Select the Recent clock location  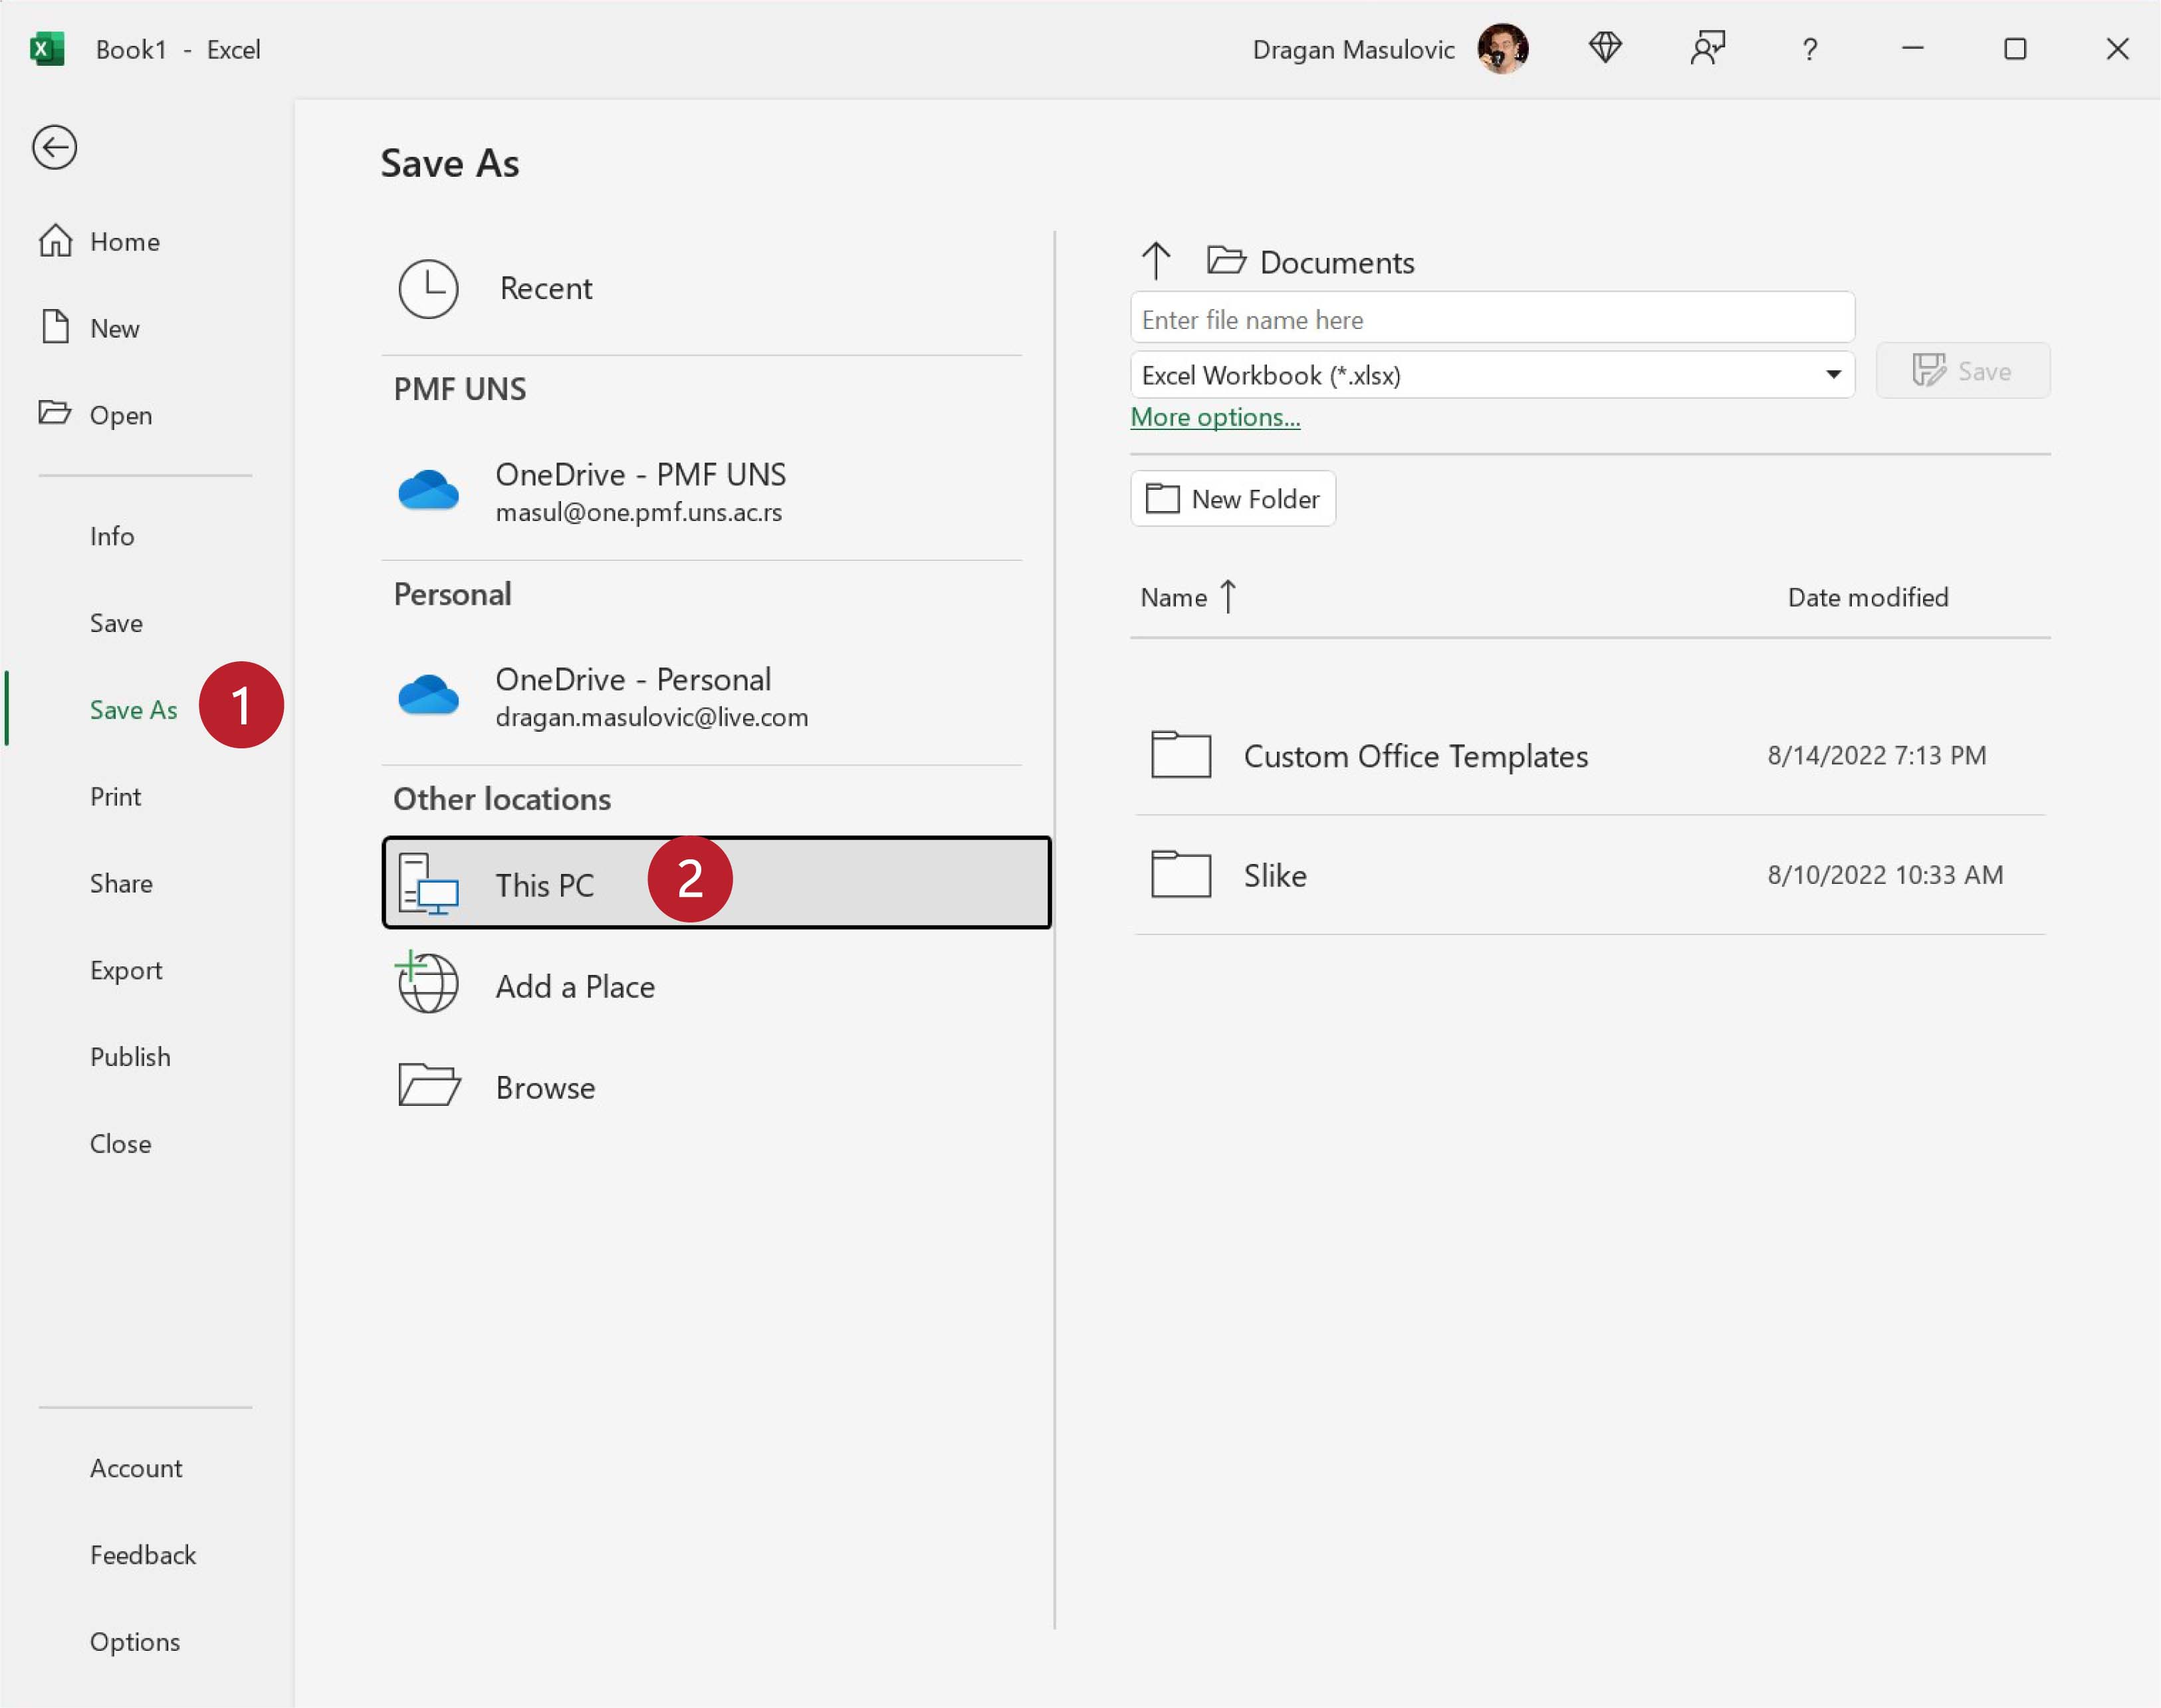(x=545, y=289)
